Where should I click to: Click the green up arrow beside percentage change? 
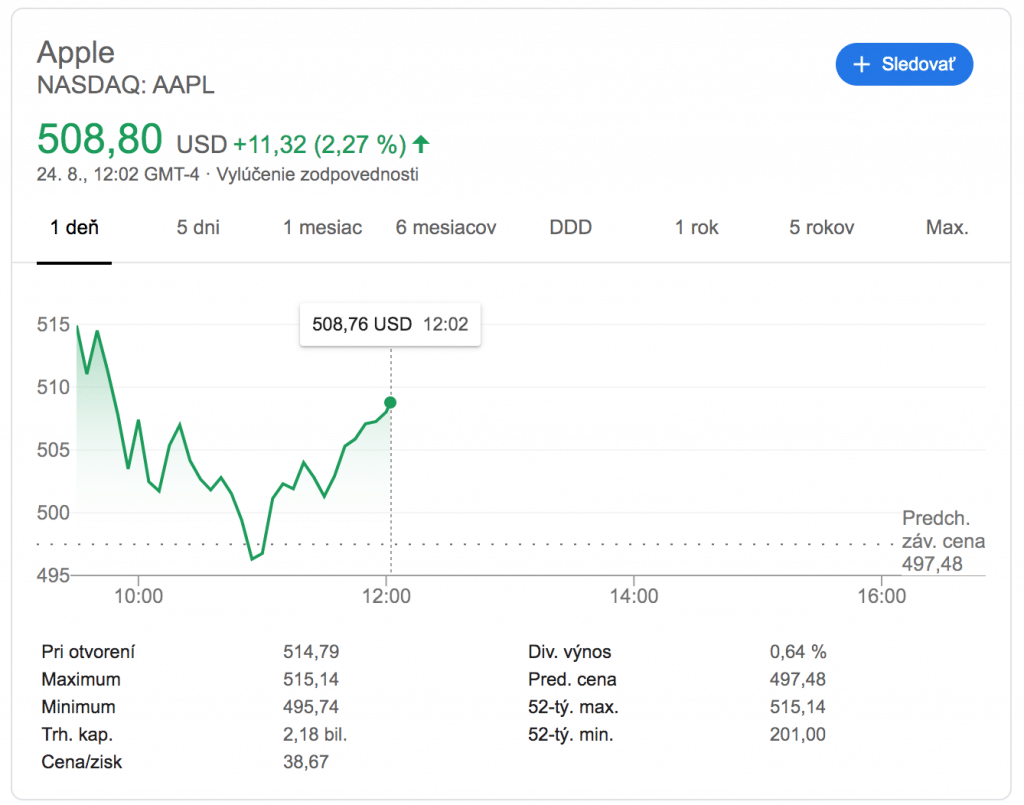(421, 144)
